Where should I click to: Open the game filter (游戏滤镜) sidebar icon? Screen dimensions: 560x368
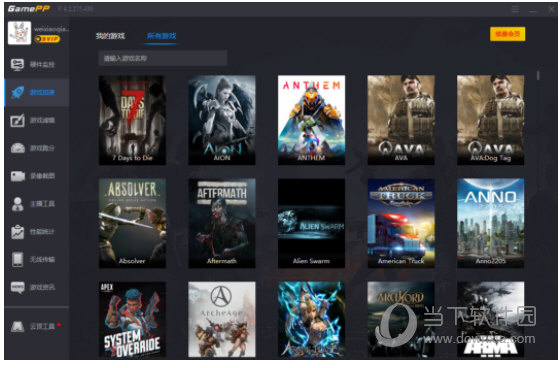point(17,120)
